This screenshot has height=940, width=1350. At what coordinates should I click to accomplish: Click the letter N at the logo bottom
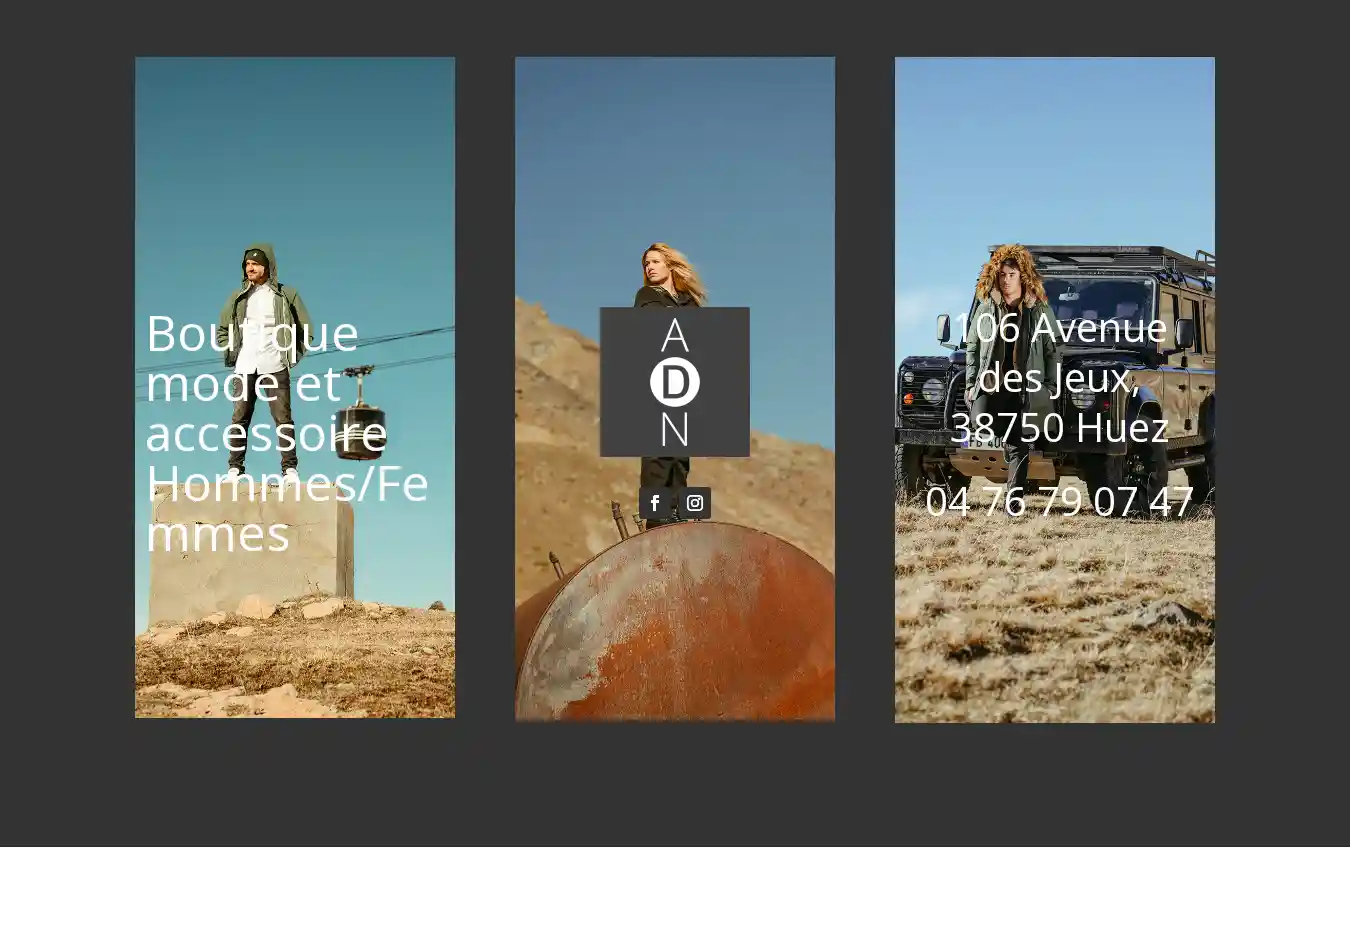pyautogui.click(x=675, y=429)
